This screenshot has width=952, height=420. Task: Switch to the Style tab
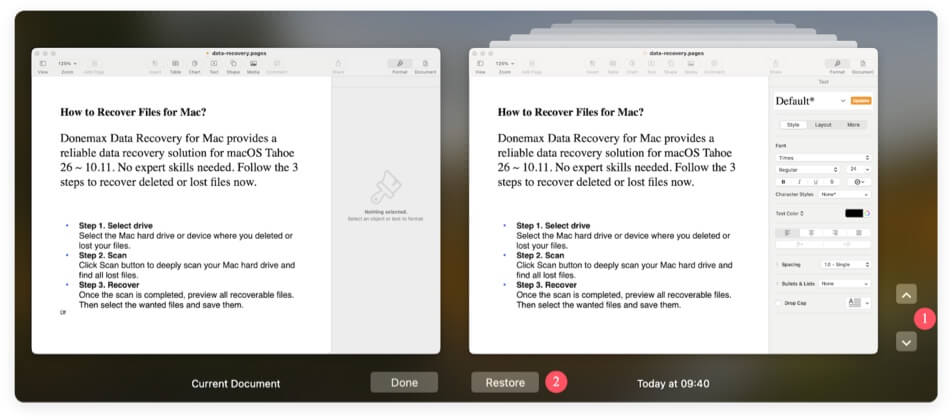pos(793,124)
